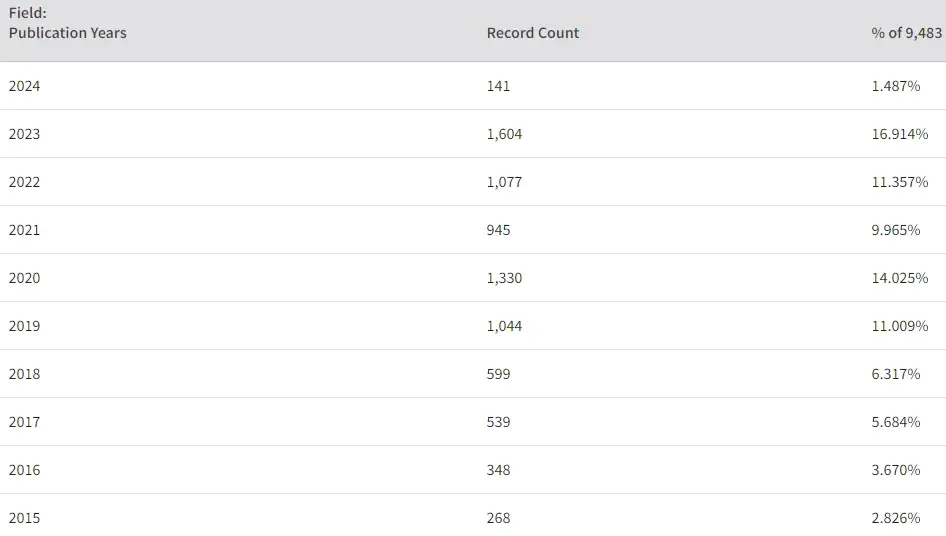The width and height of the screenshot is (946, 536).
Task: Click the 2015 year cell
Action: [25, 518]
